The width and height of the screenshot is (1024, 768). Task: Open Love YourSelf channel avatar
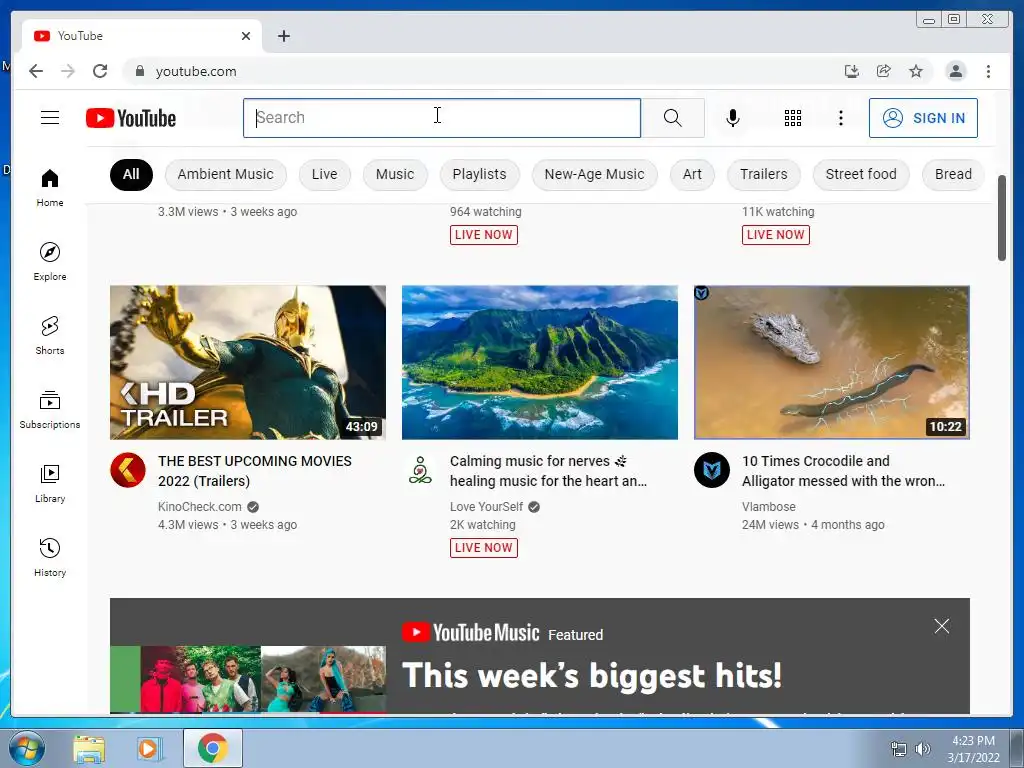[420, 470]
